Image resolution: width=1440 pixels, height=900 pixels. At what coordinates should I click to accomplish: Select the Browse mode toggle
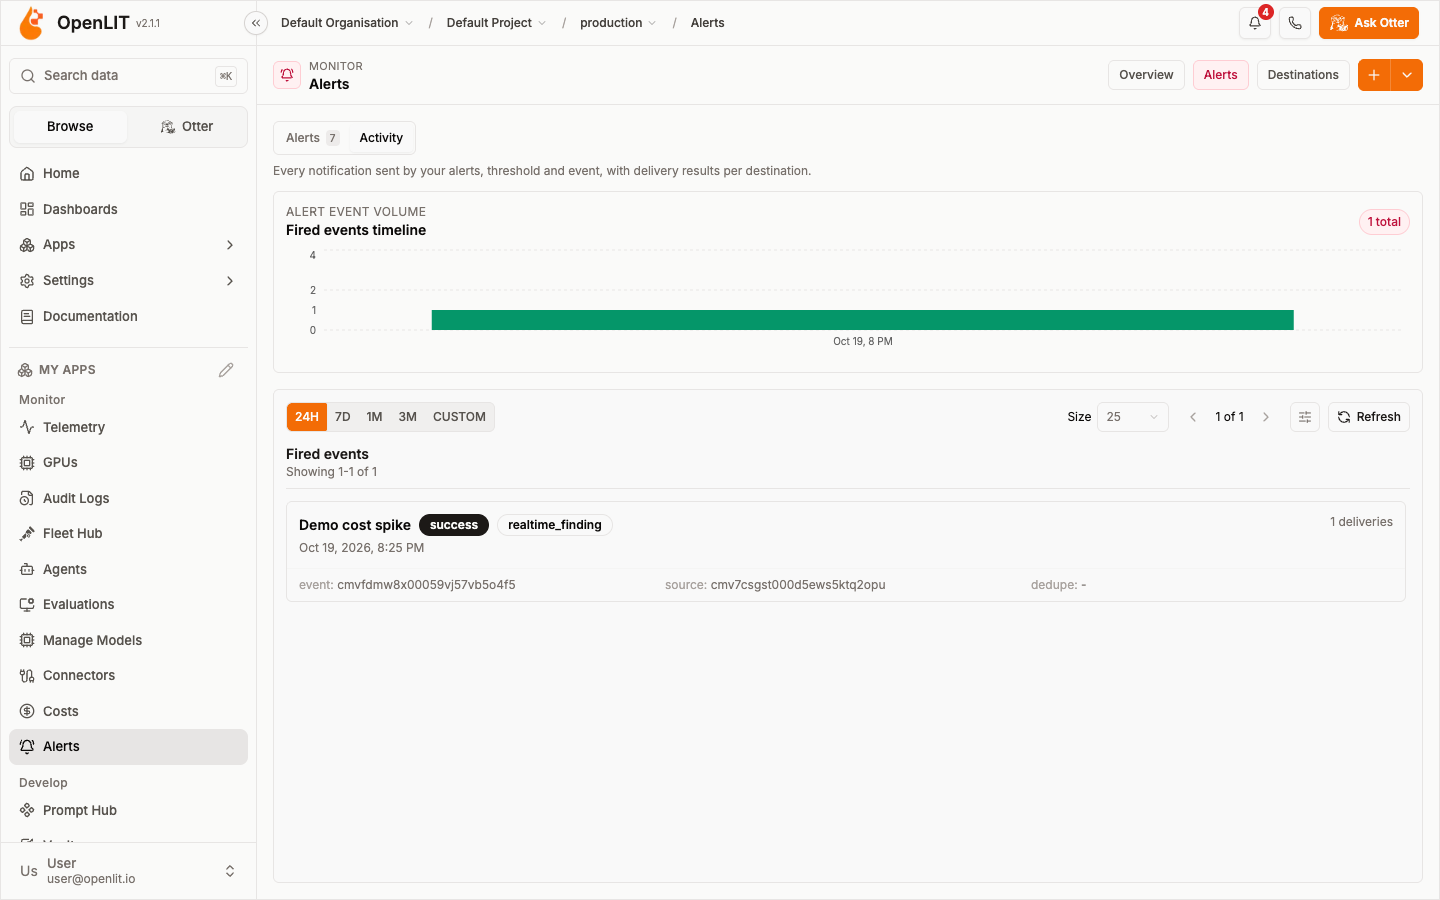pyautogui.click(x=70, y=127)
